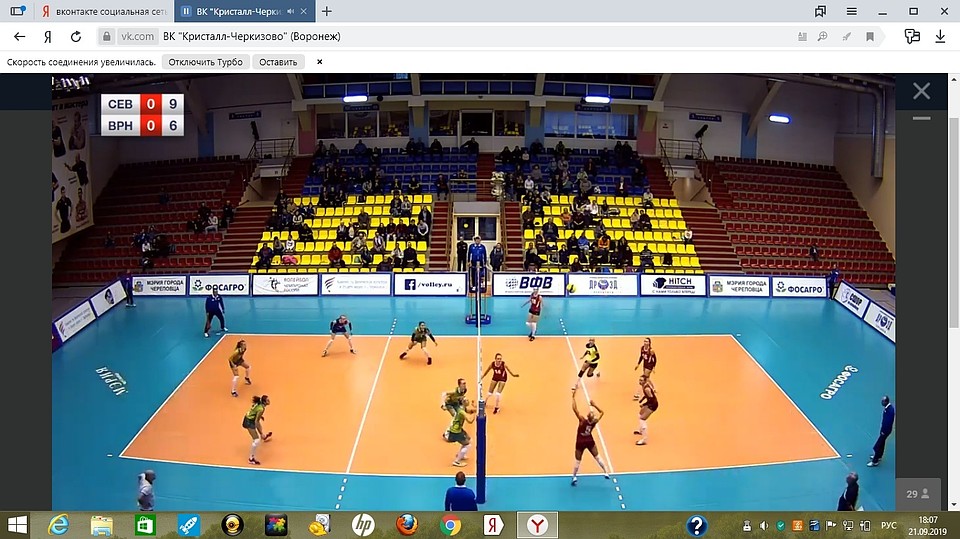Open Action Center flag tray icon
This screenshot has height=539, width=960.
pos(831,526)
